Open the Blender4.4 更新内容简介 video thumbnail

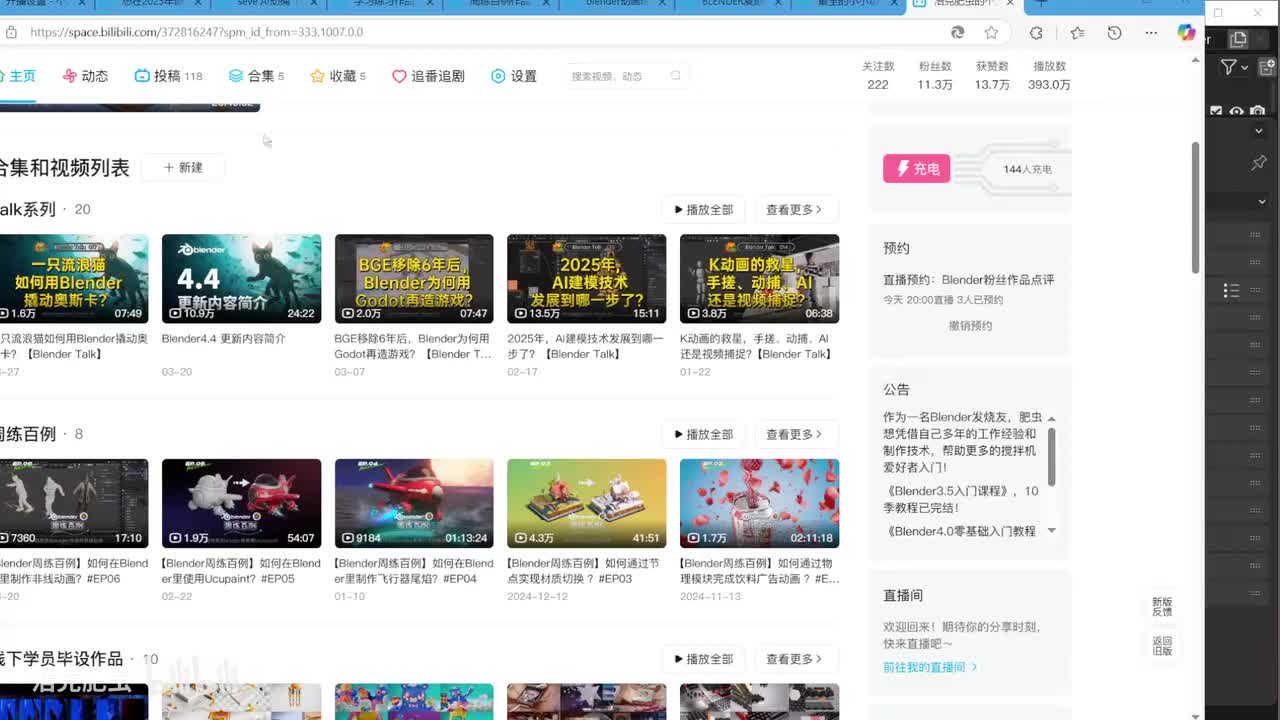click(x=241, y=279)
